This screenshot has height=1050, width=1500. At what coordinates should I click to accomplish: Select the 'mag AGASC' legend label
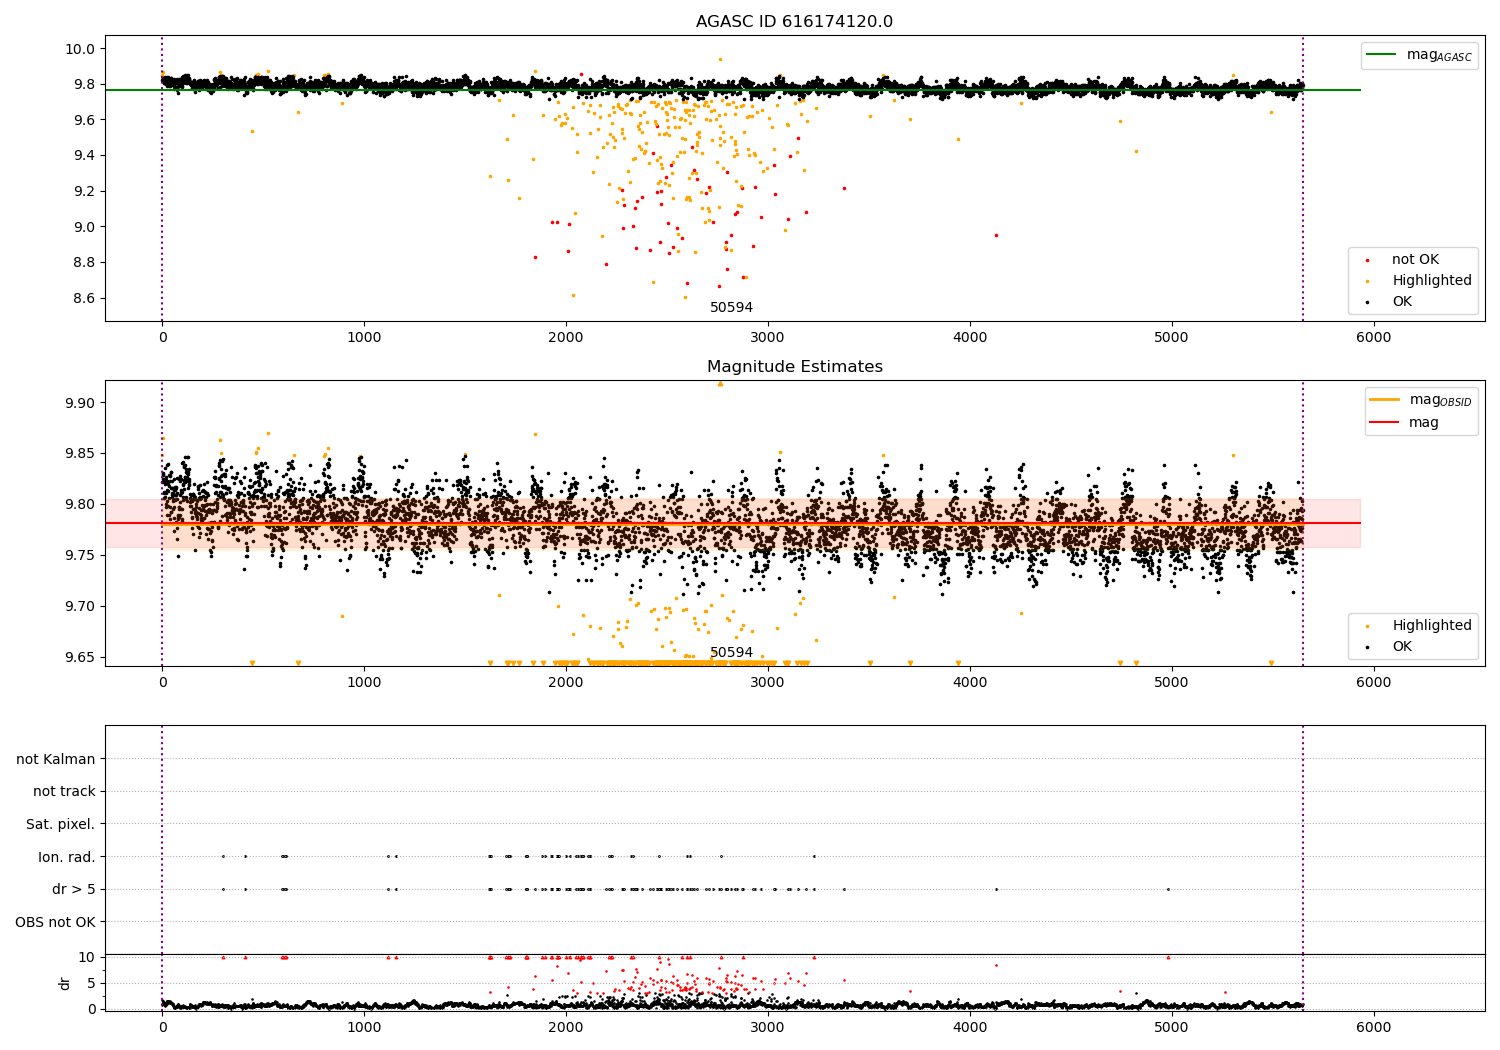coord(1439,55)
